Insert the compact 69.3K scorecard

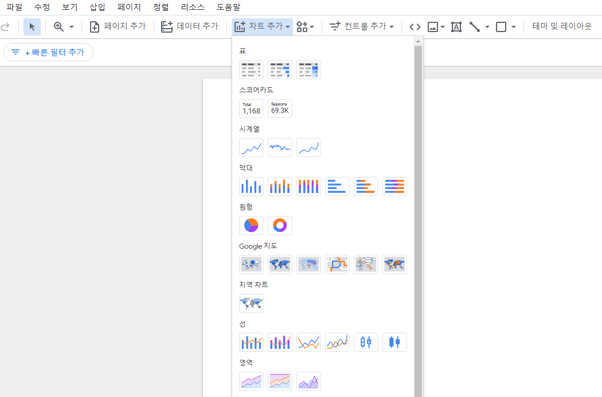280,109
